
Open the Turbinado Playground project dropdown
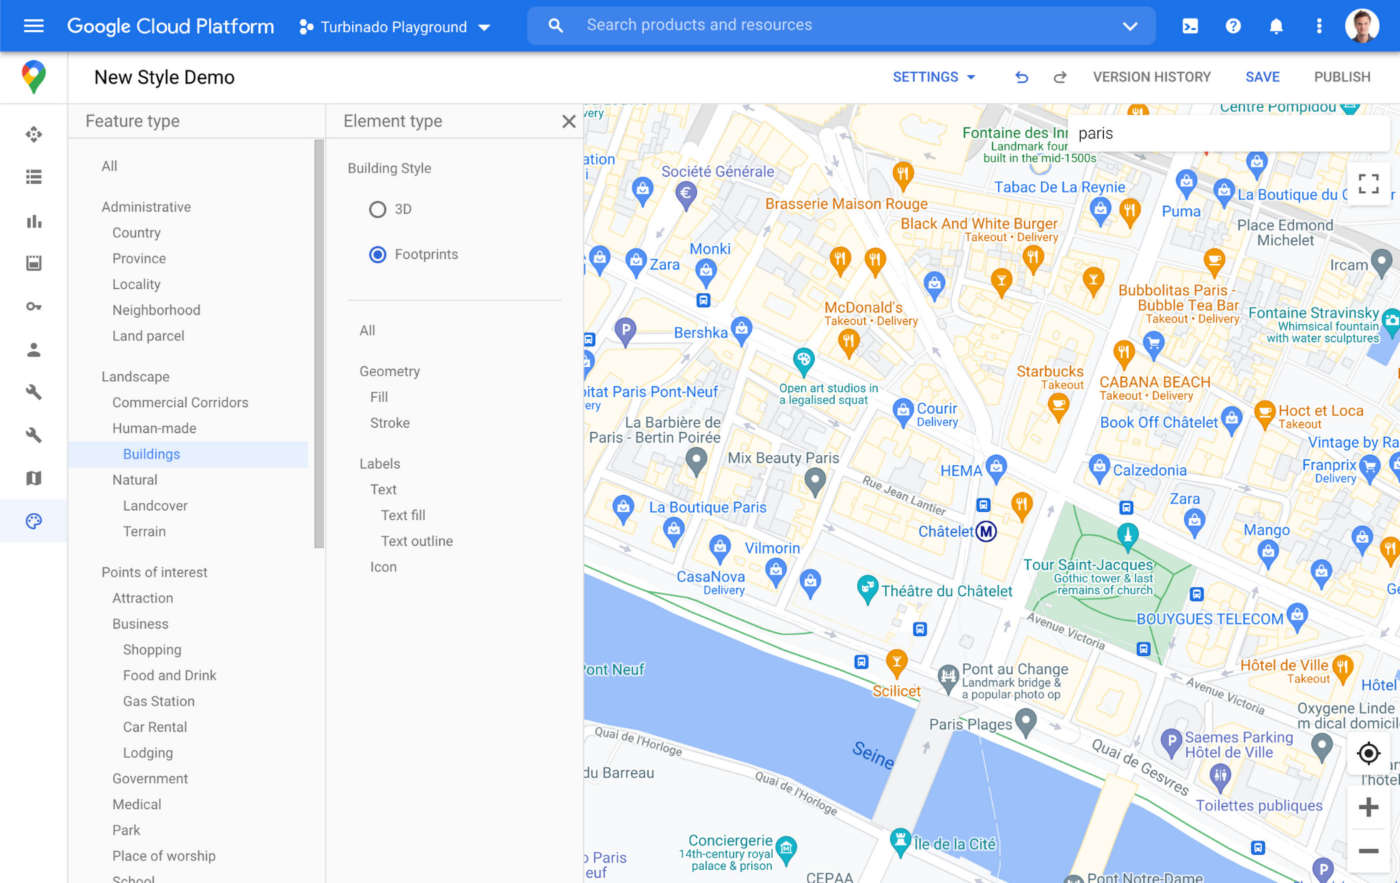point(394,27)
